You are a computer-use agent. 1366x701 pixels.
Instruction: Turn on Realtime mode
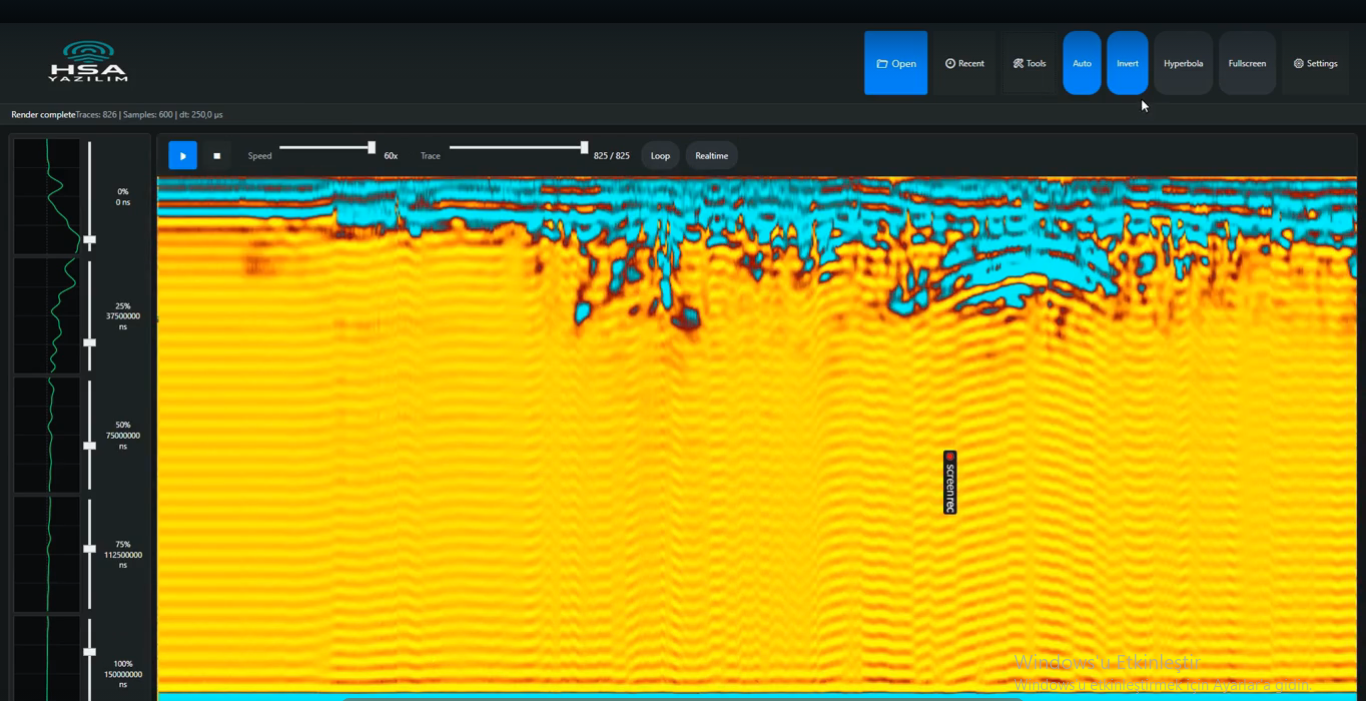[712, 156]
